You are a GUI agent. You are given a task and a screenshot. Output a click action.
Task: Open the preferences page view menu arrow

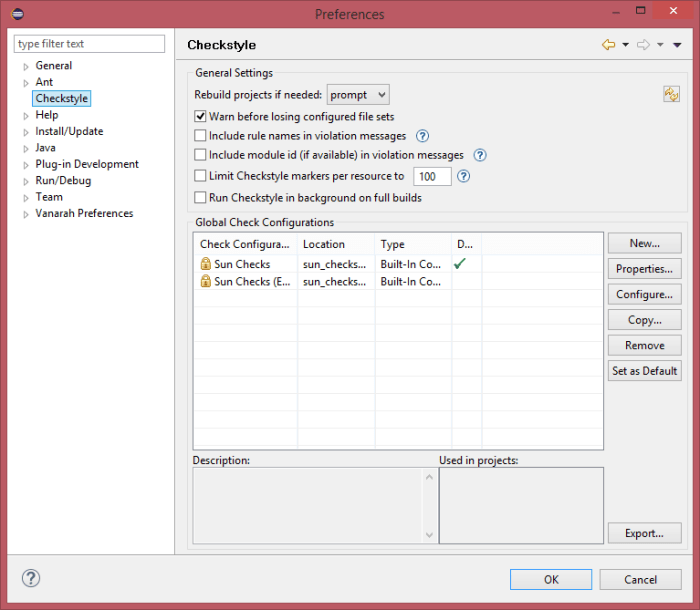pyautogui.click(x=677, y=45)
